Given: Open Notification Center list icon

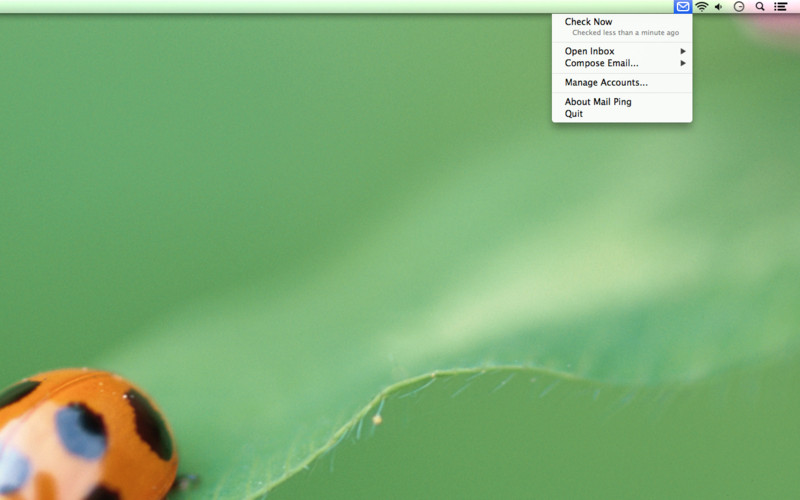Looking at the screenshot, I should pyautogui.click(x=781, y=7).
